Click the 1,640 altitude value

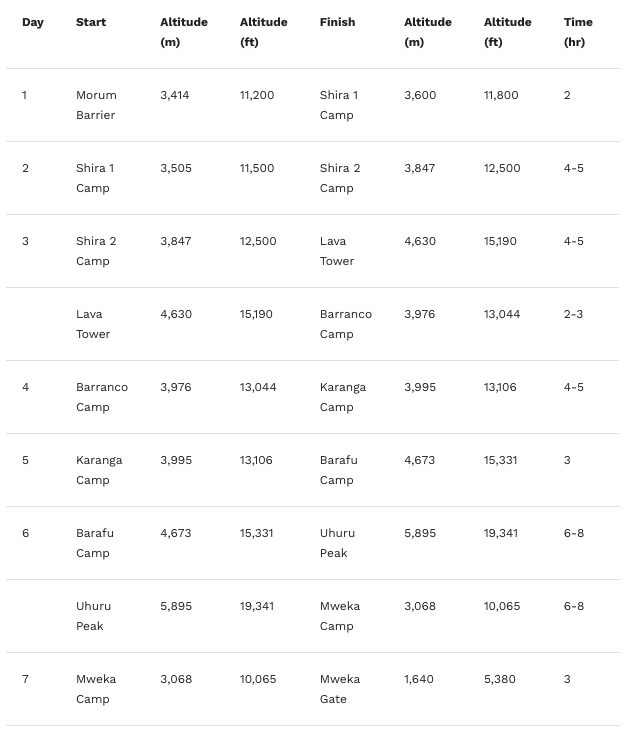tap(419, 679)
